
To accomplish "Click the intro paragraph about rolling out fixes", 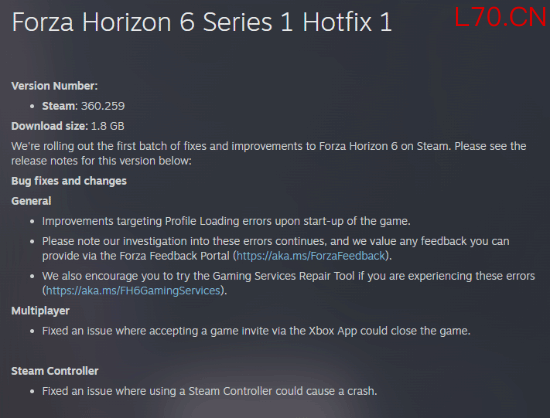I will (x=269, y=154).
